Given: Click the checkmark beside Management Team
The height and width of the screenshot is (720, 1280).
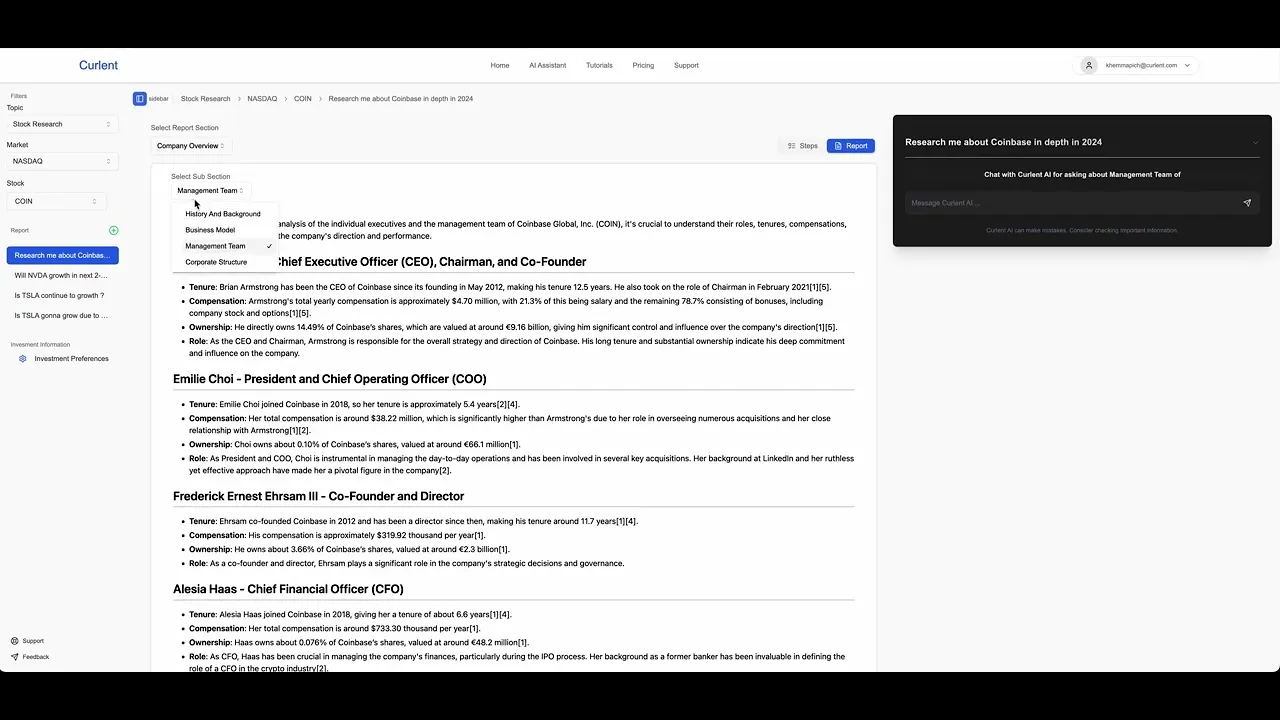Looking at the screenshot, I should click(x=268, y=245).
